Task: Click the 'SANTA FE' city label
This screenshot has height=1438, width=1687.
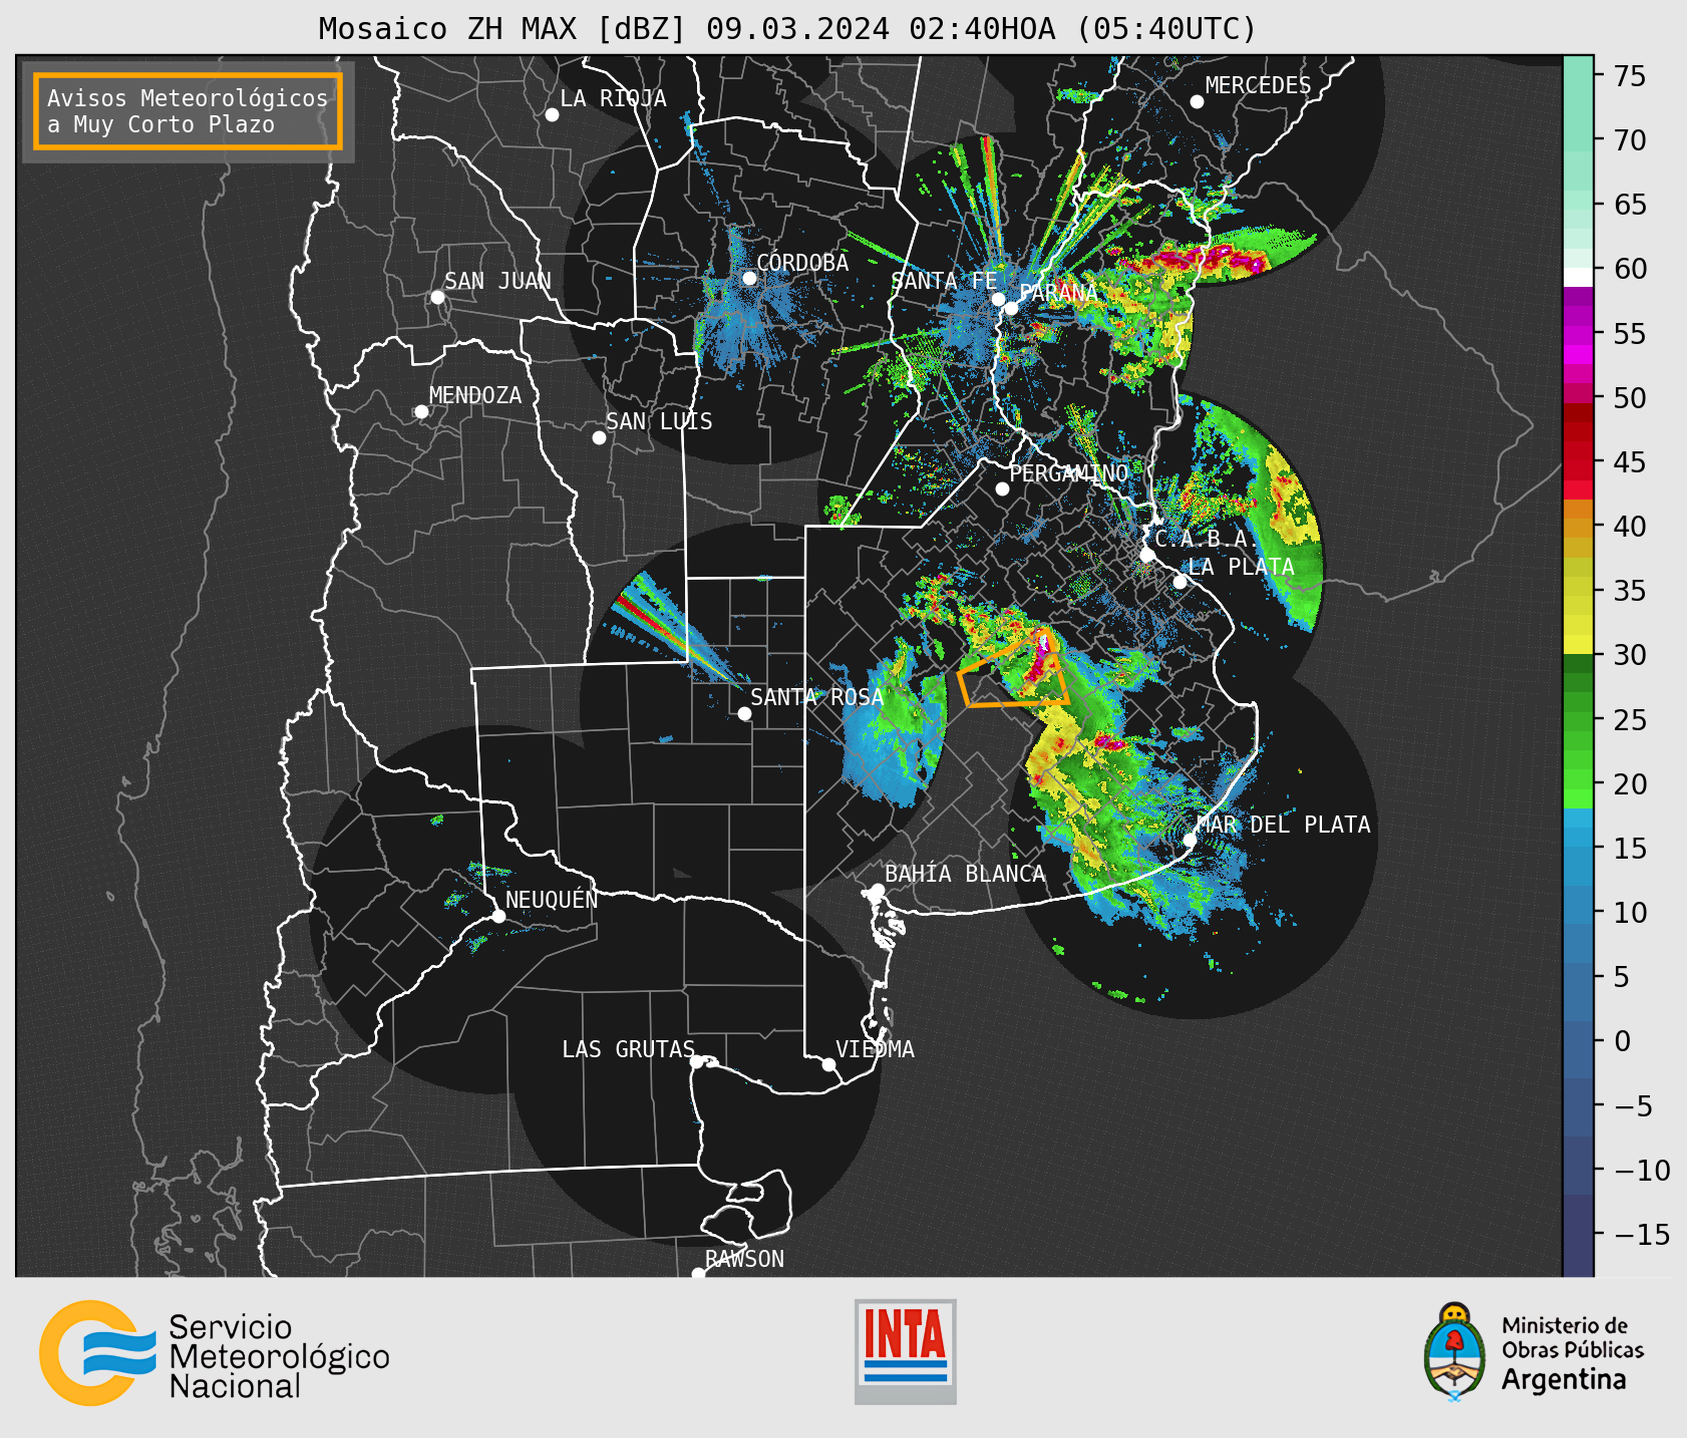Action: click(944, 281)
